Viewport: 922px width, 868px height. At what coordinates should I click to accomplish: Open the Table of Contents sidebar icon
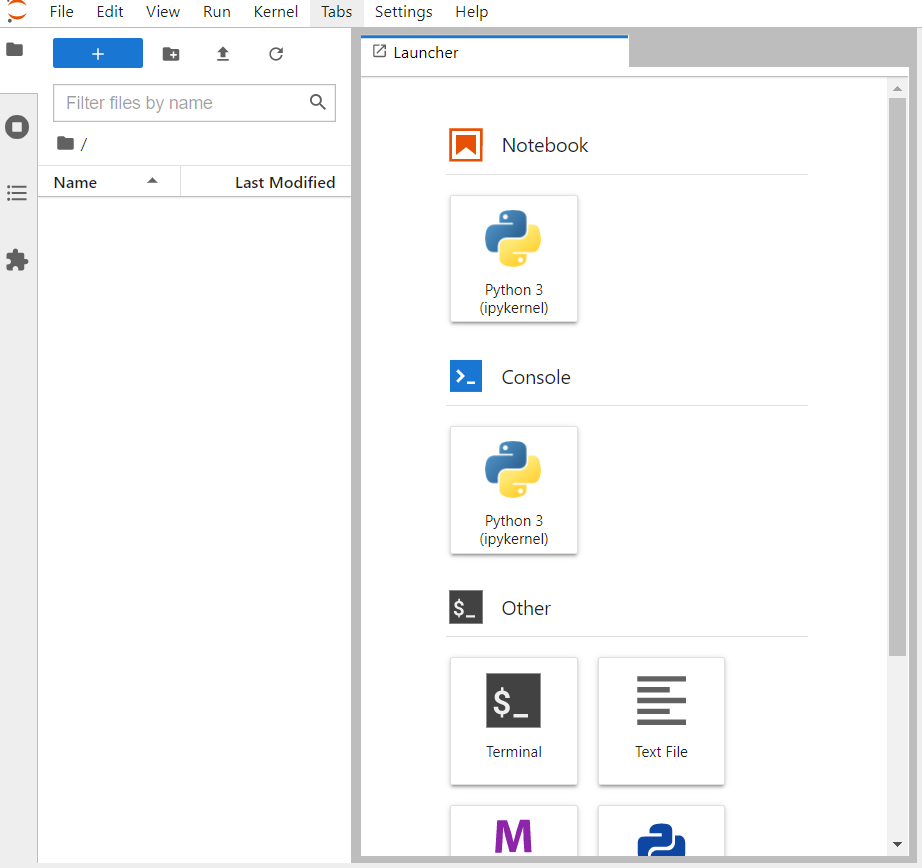click(x=17, y=193)
